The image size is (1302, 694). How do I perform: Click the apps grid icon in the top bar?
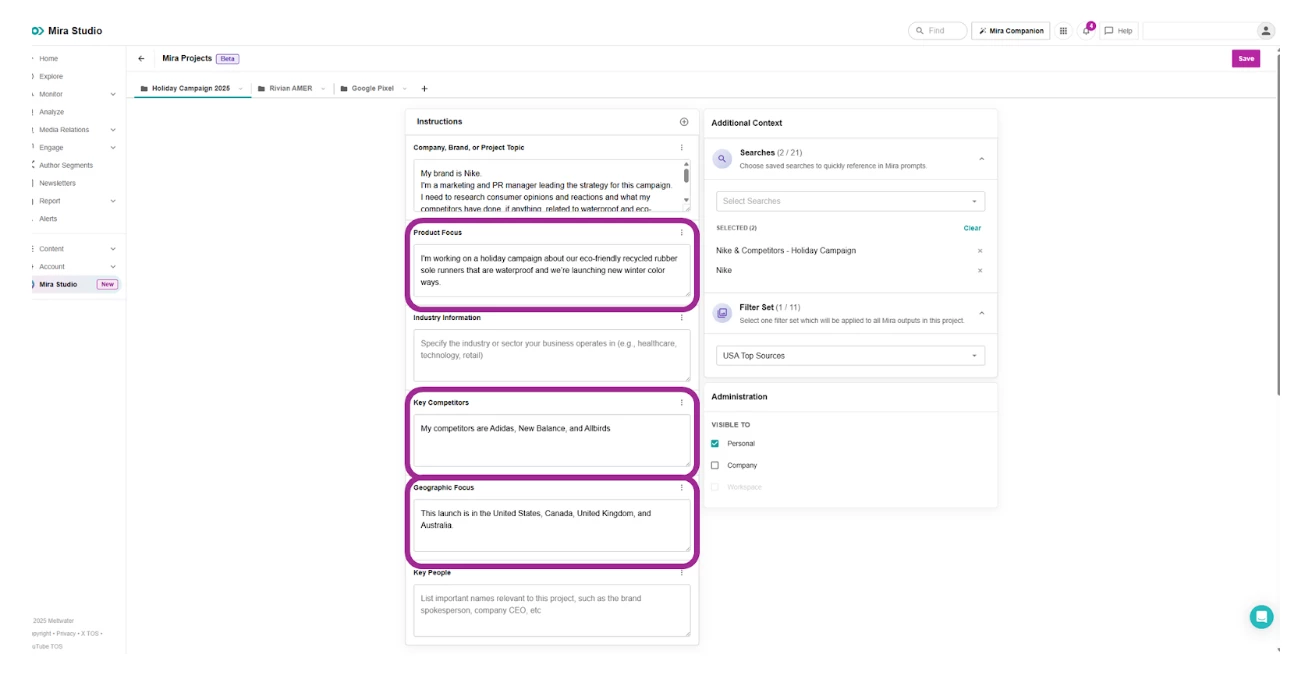(1063, 31)
